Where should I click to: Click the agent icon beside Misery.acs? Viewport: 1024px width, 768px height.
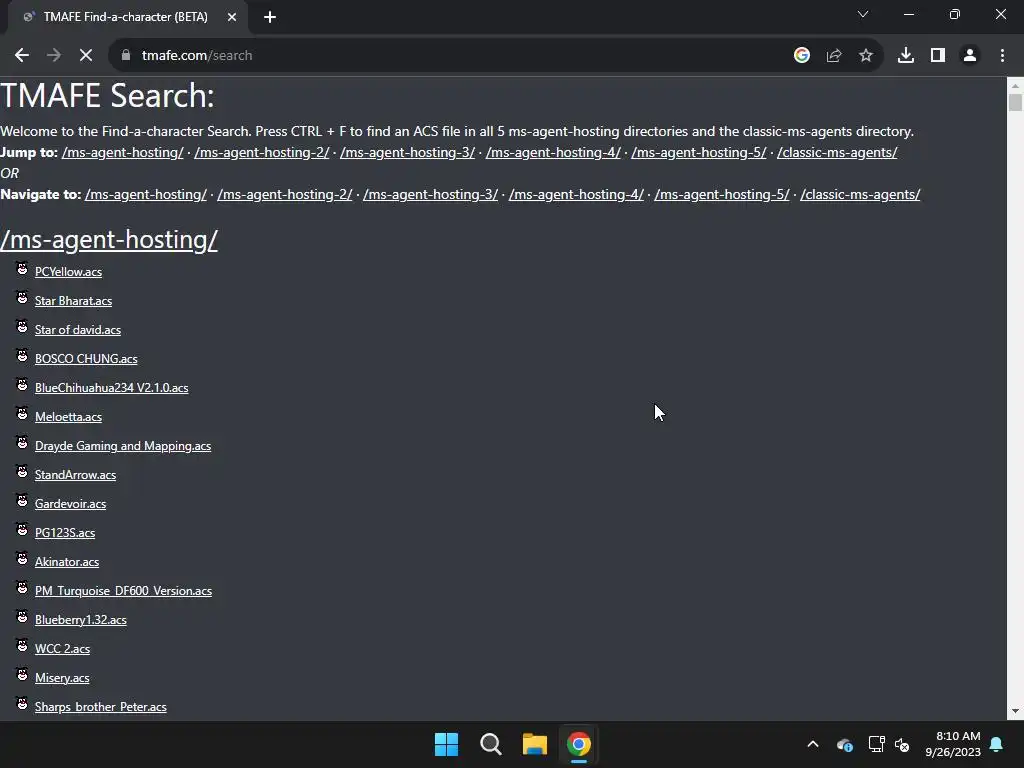click(22, 675)
